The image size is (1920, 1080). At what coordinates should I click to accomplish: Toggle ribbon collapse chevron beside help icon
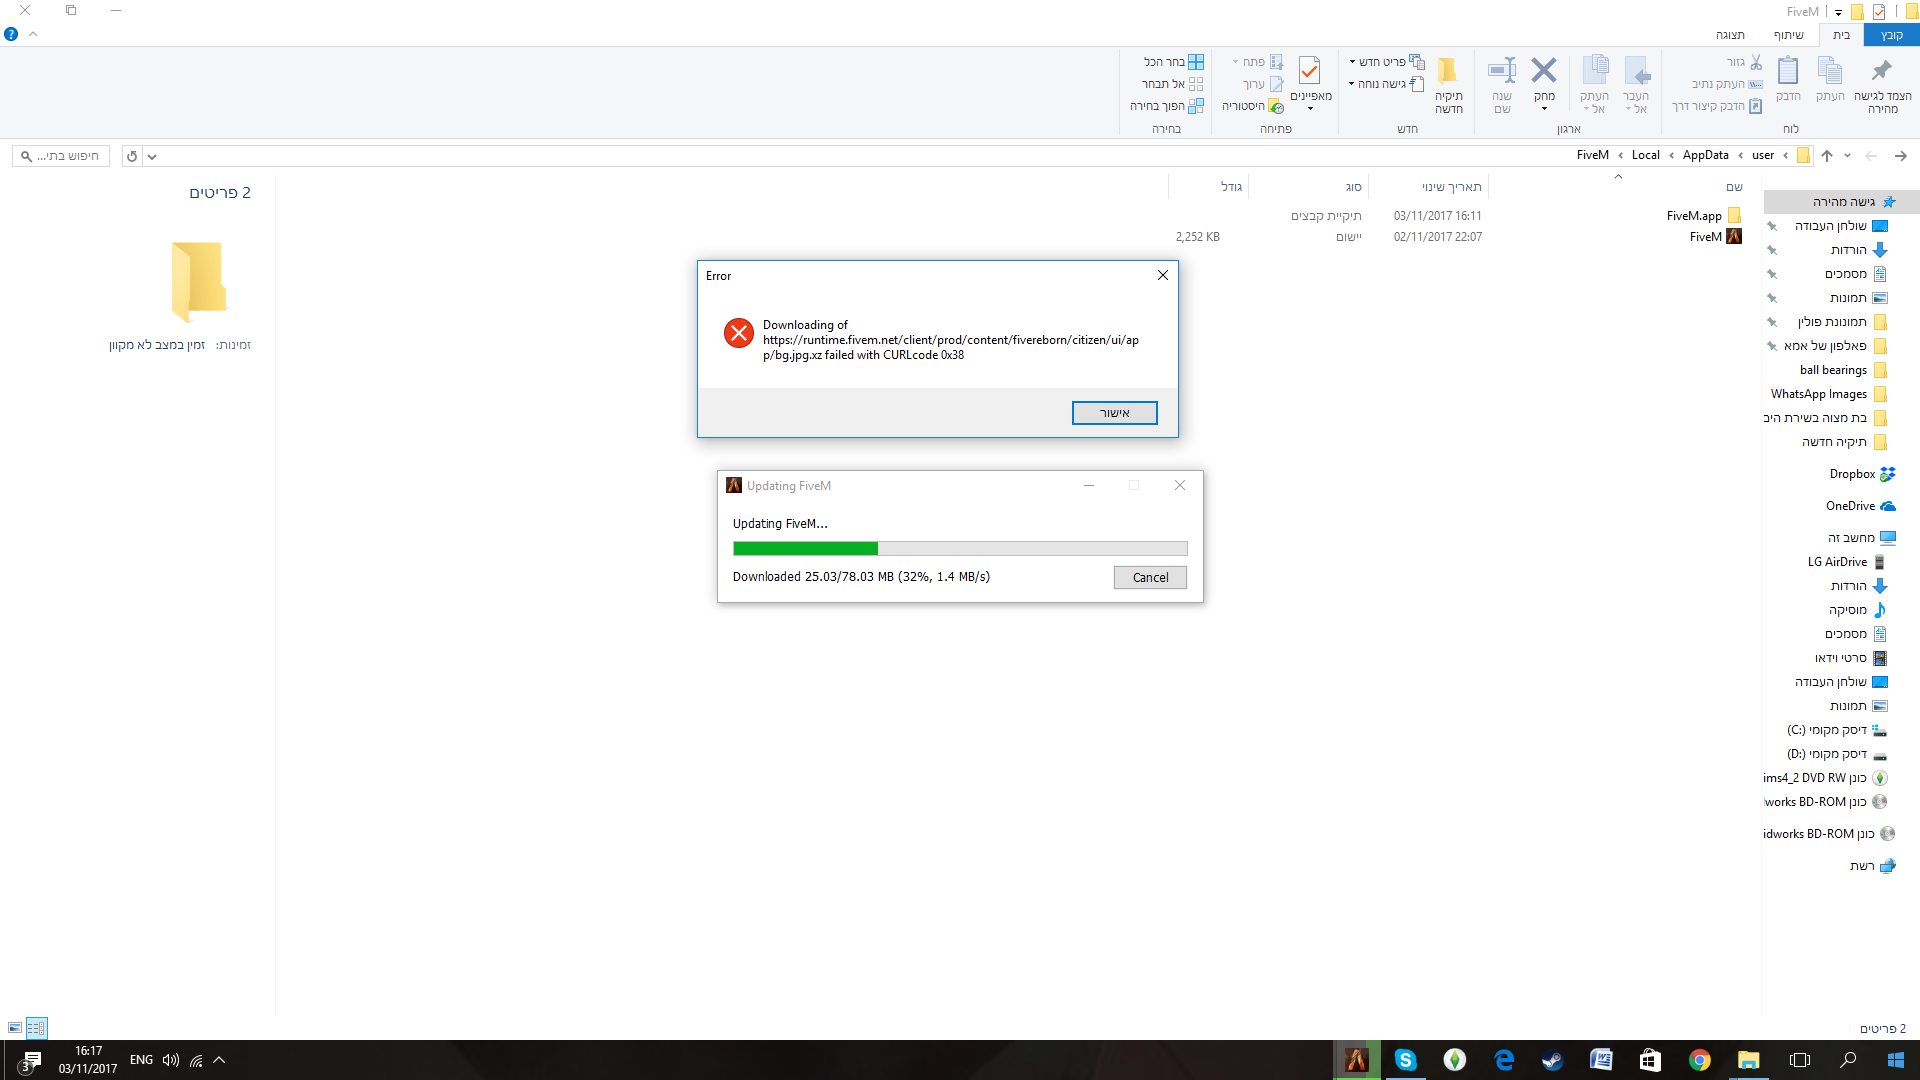coord(33,34)
